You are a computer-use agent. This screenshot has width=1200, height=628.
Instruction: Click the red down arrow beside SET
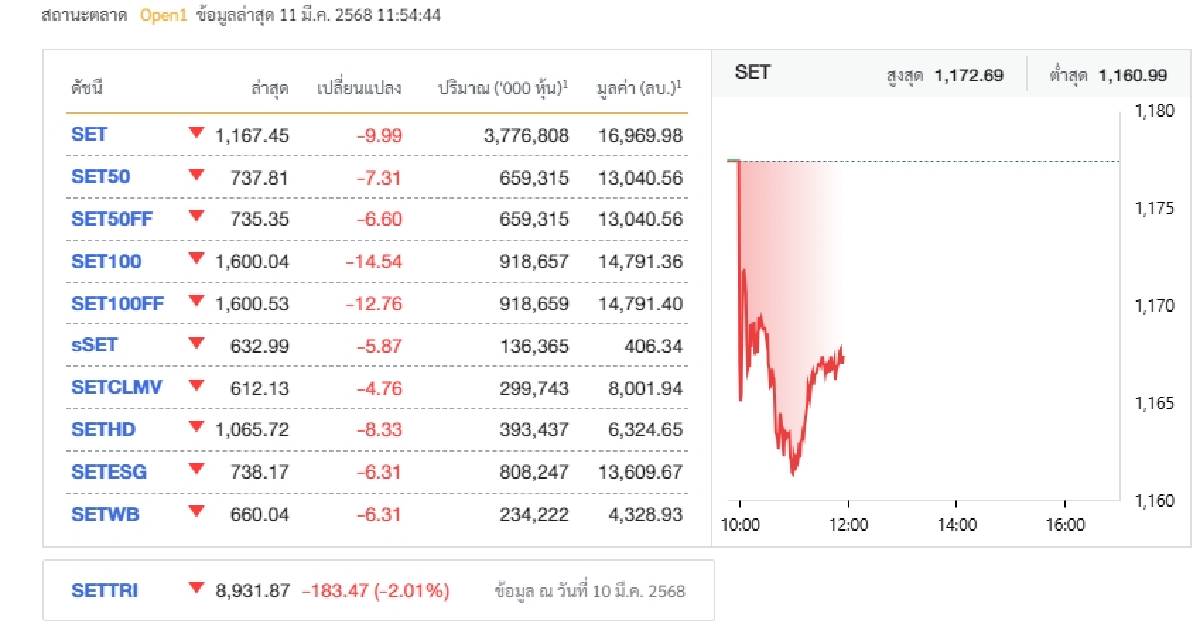(196, 133)
